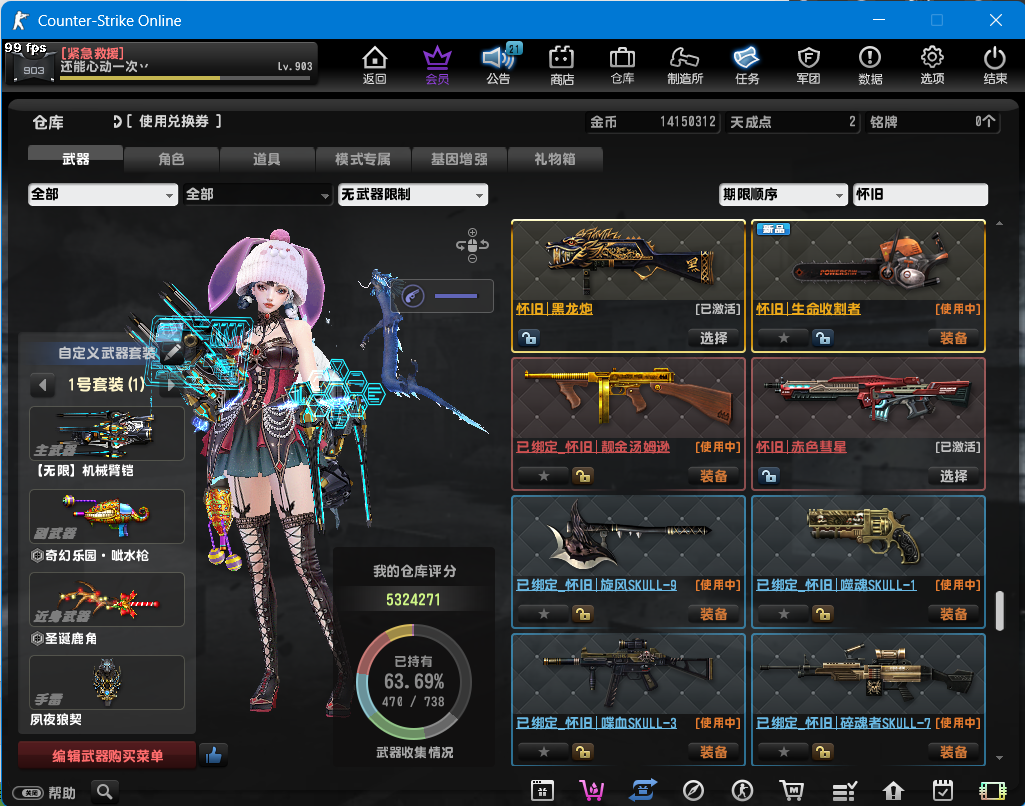Viewport: 1025px width, 806px height.
Task: Click the weapon collection progress ring
Action: (x=413, y=682)
